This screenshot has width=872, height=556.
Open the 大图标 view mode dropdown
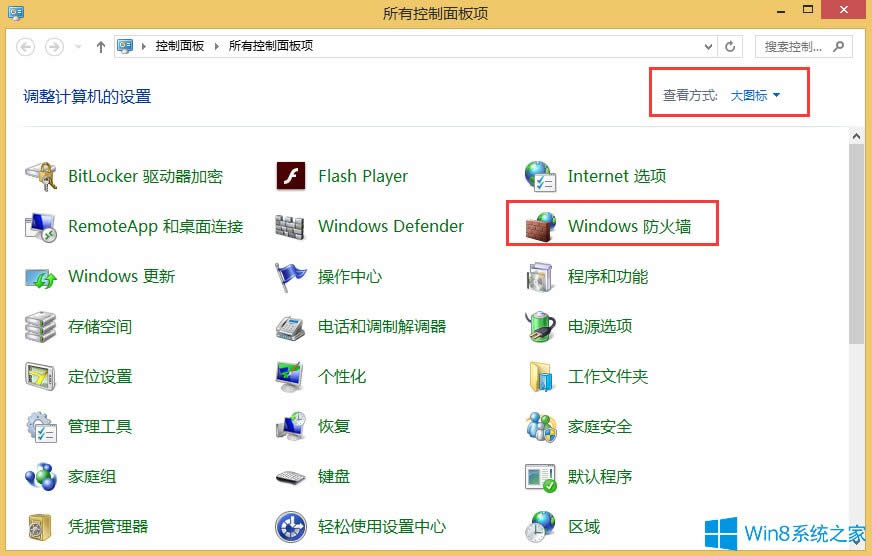(x=755, y=96)
